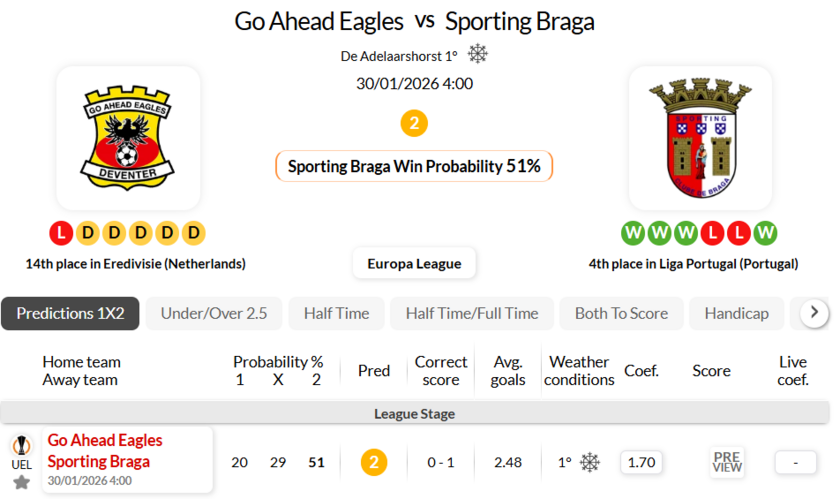The height and width of the screenshot is (499, 840).
Task: Click the snowflake weather icon near stadium name
Action: pos(478,54)
